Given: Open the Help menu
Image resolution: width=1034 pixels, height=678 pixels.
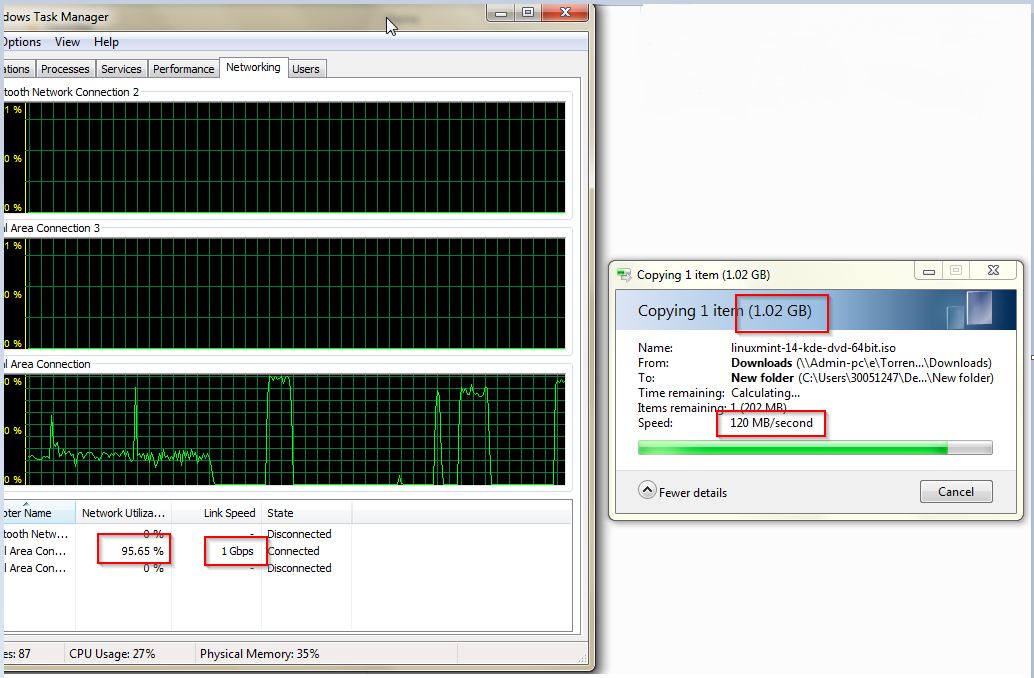Looking at the screenshot, I should (106, 42).
